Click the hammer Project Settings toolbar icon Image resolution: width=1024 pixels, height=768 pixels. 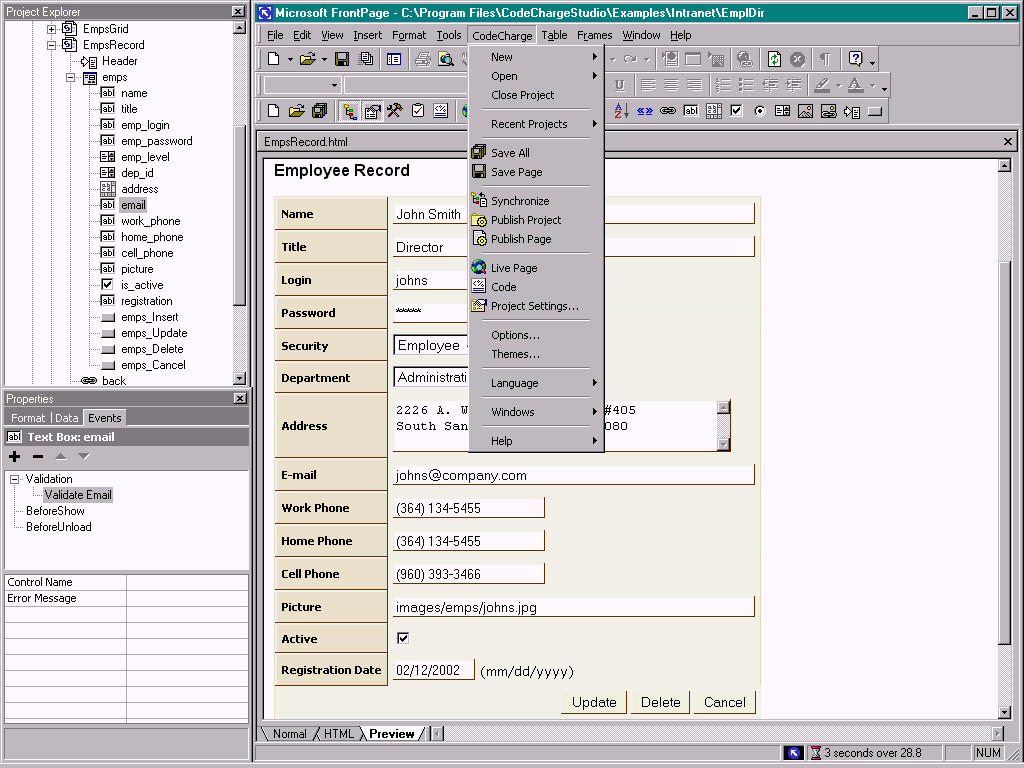coord(394,111)
